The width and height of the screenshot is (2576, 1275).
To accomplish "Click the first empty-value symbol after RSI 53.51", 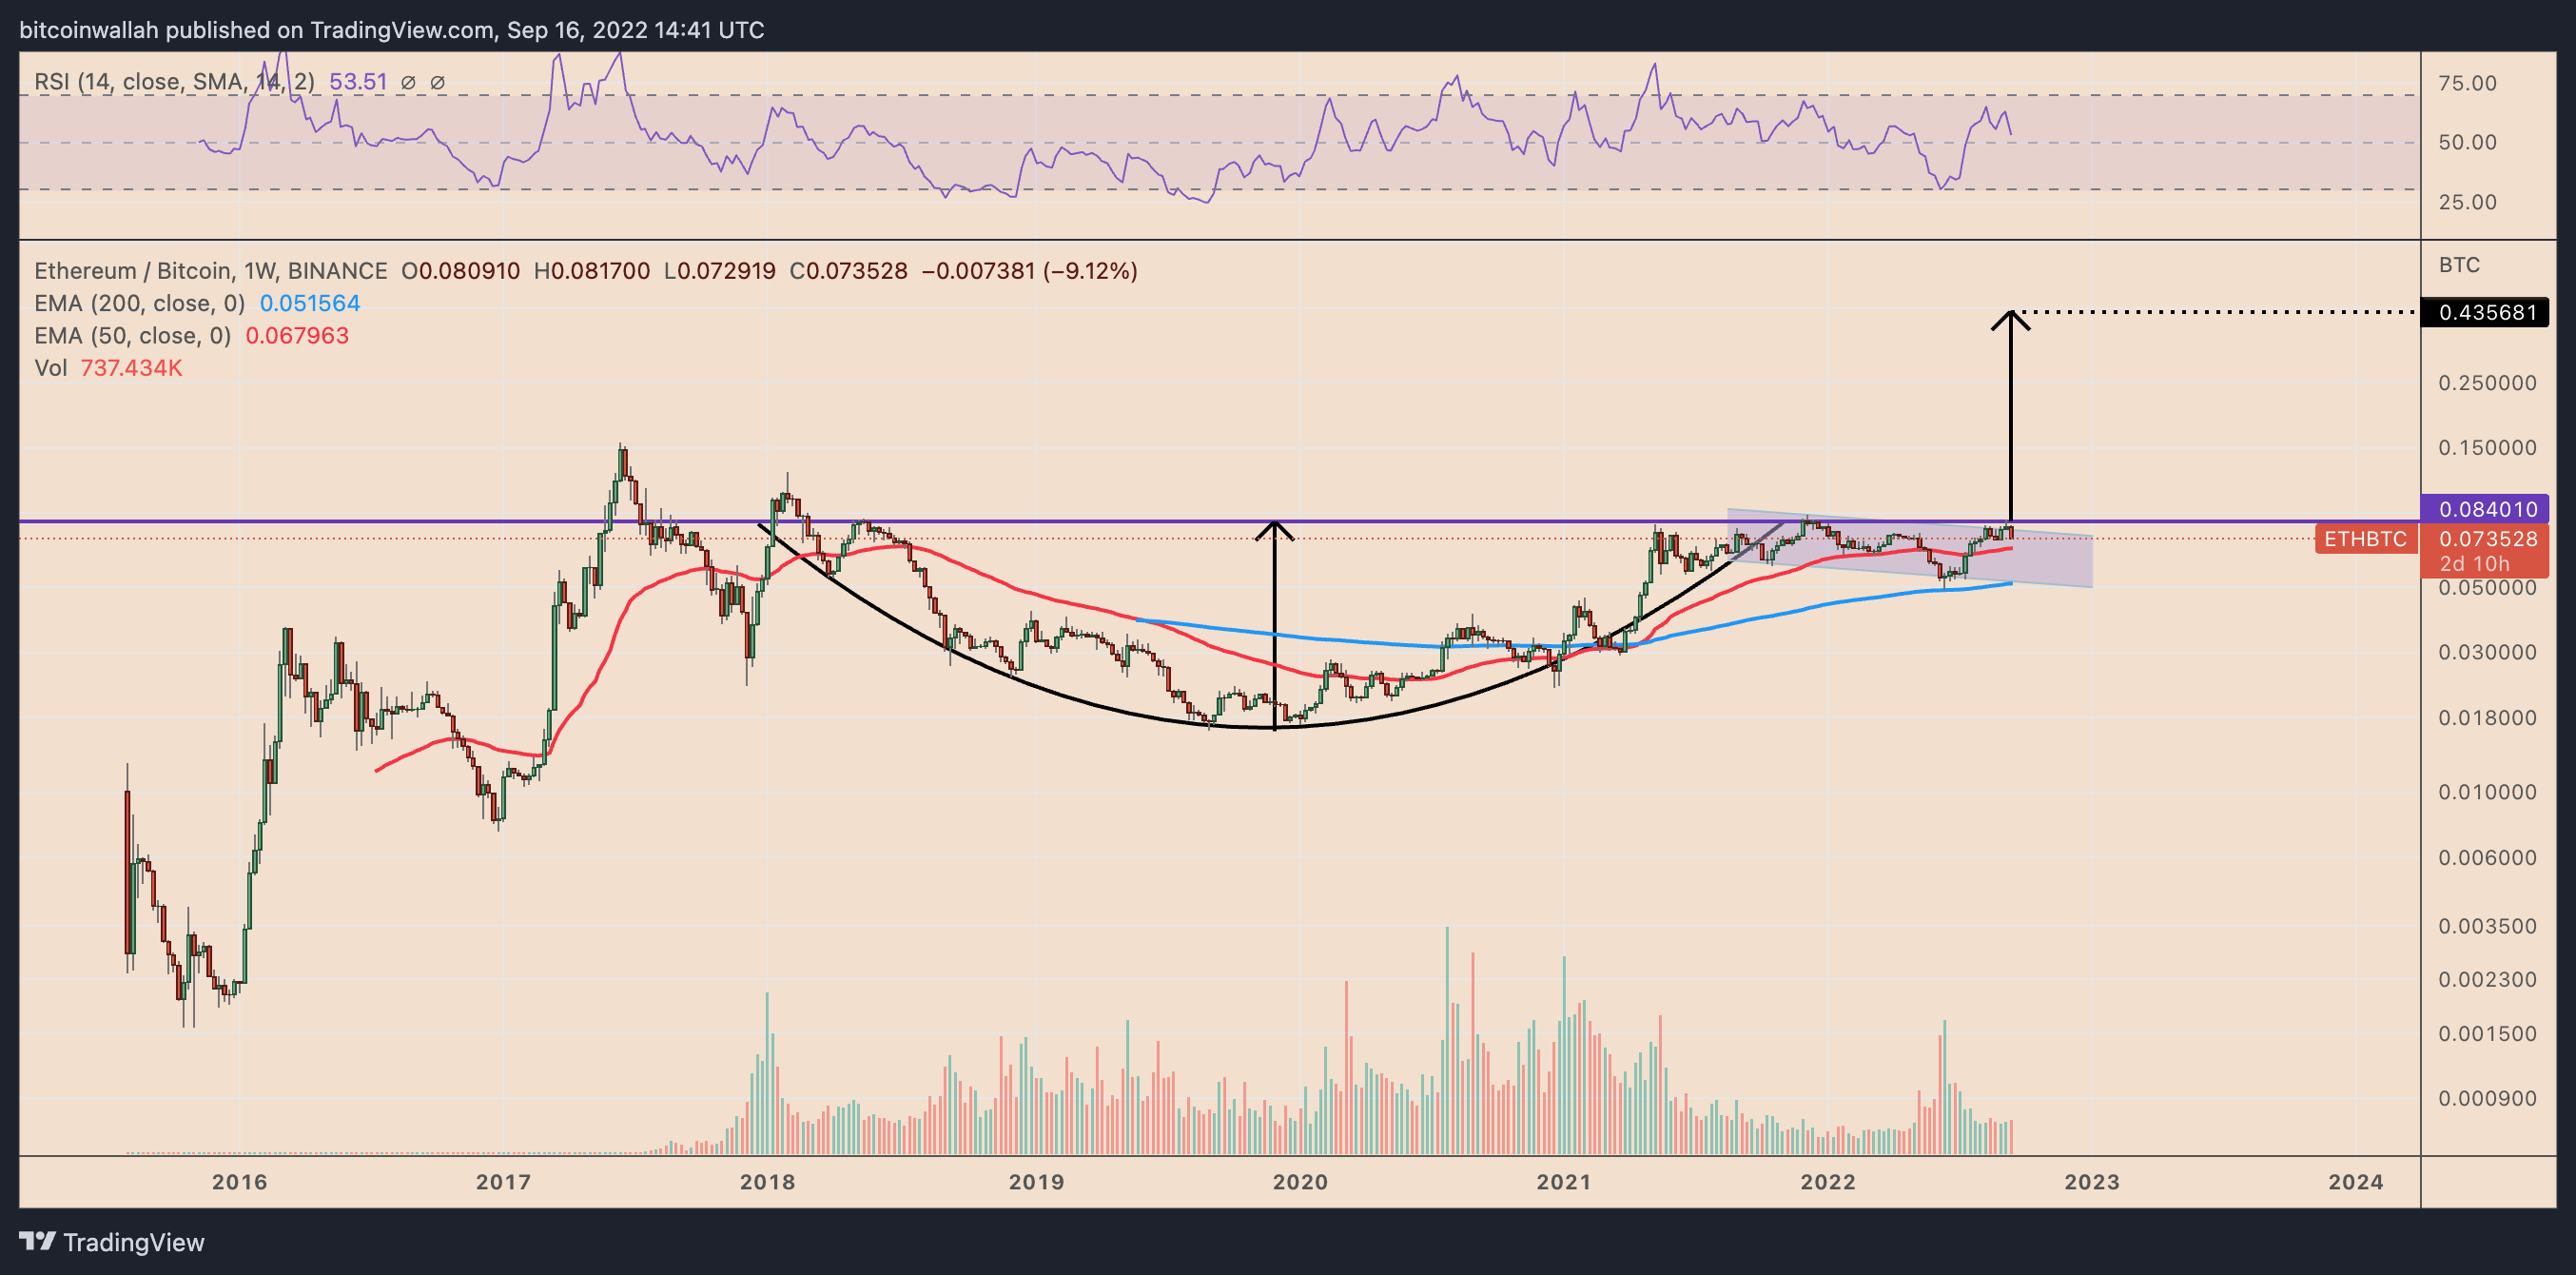I will tap(408, 83).
